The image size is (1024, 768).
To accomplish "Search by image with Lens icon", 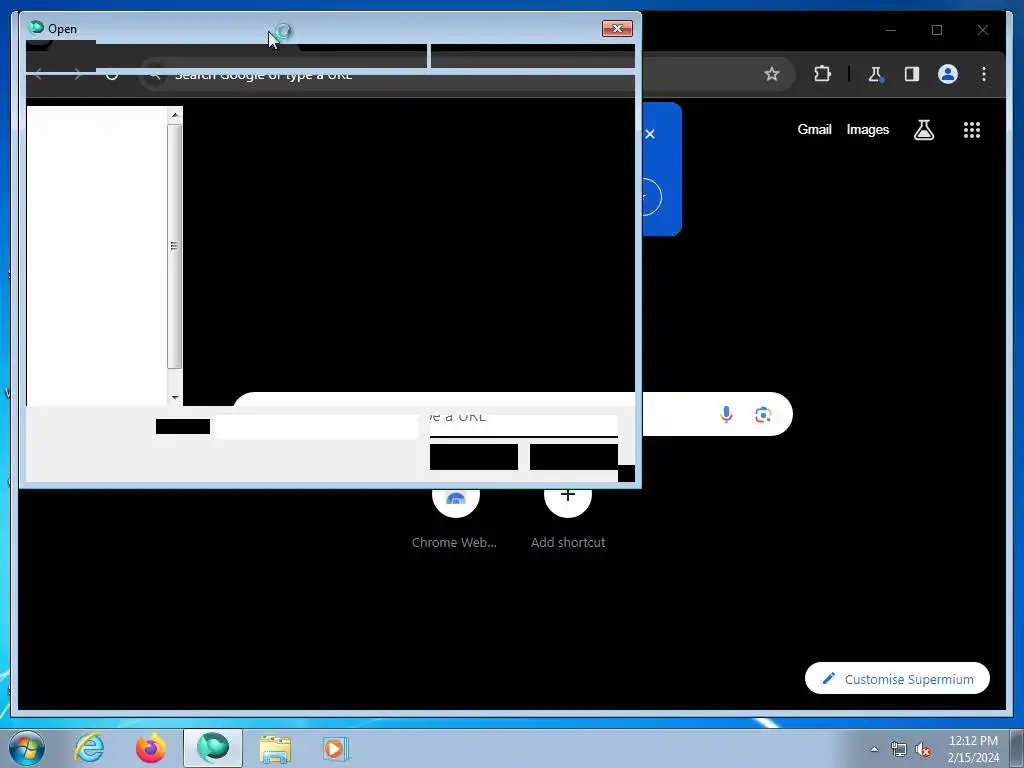I will pos(763,414).
